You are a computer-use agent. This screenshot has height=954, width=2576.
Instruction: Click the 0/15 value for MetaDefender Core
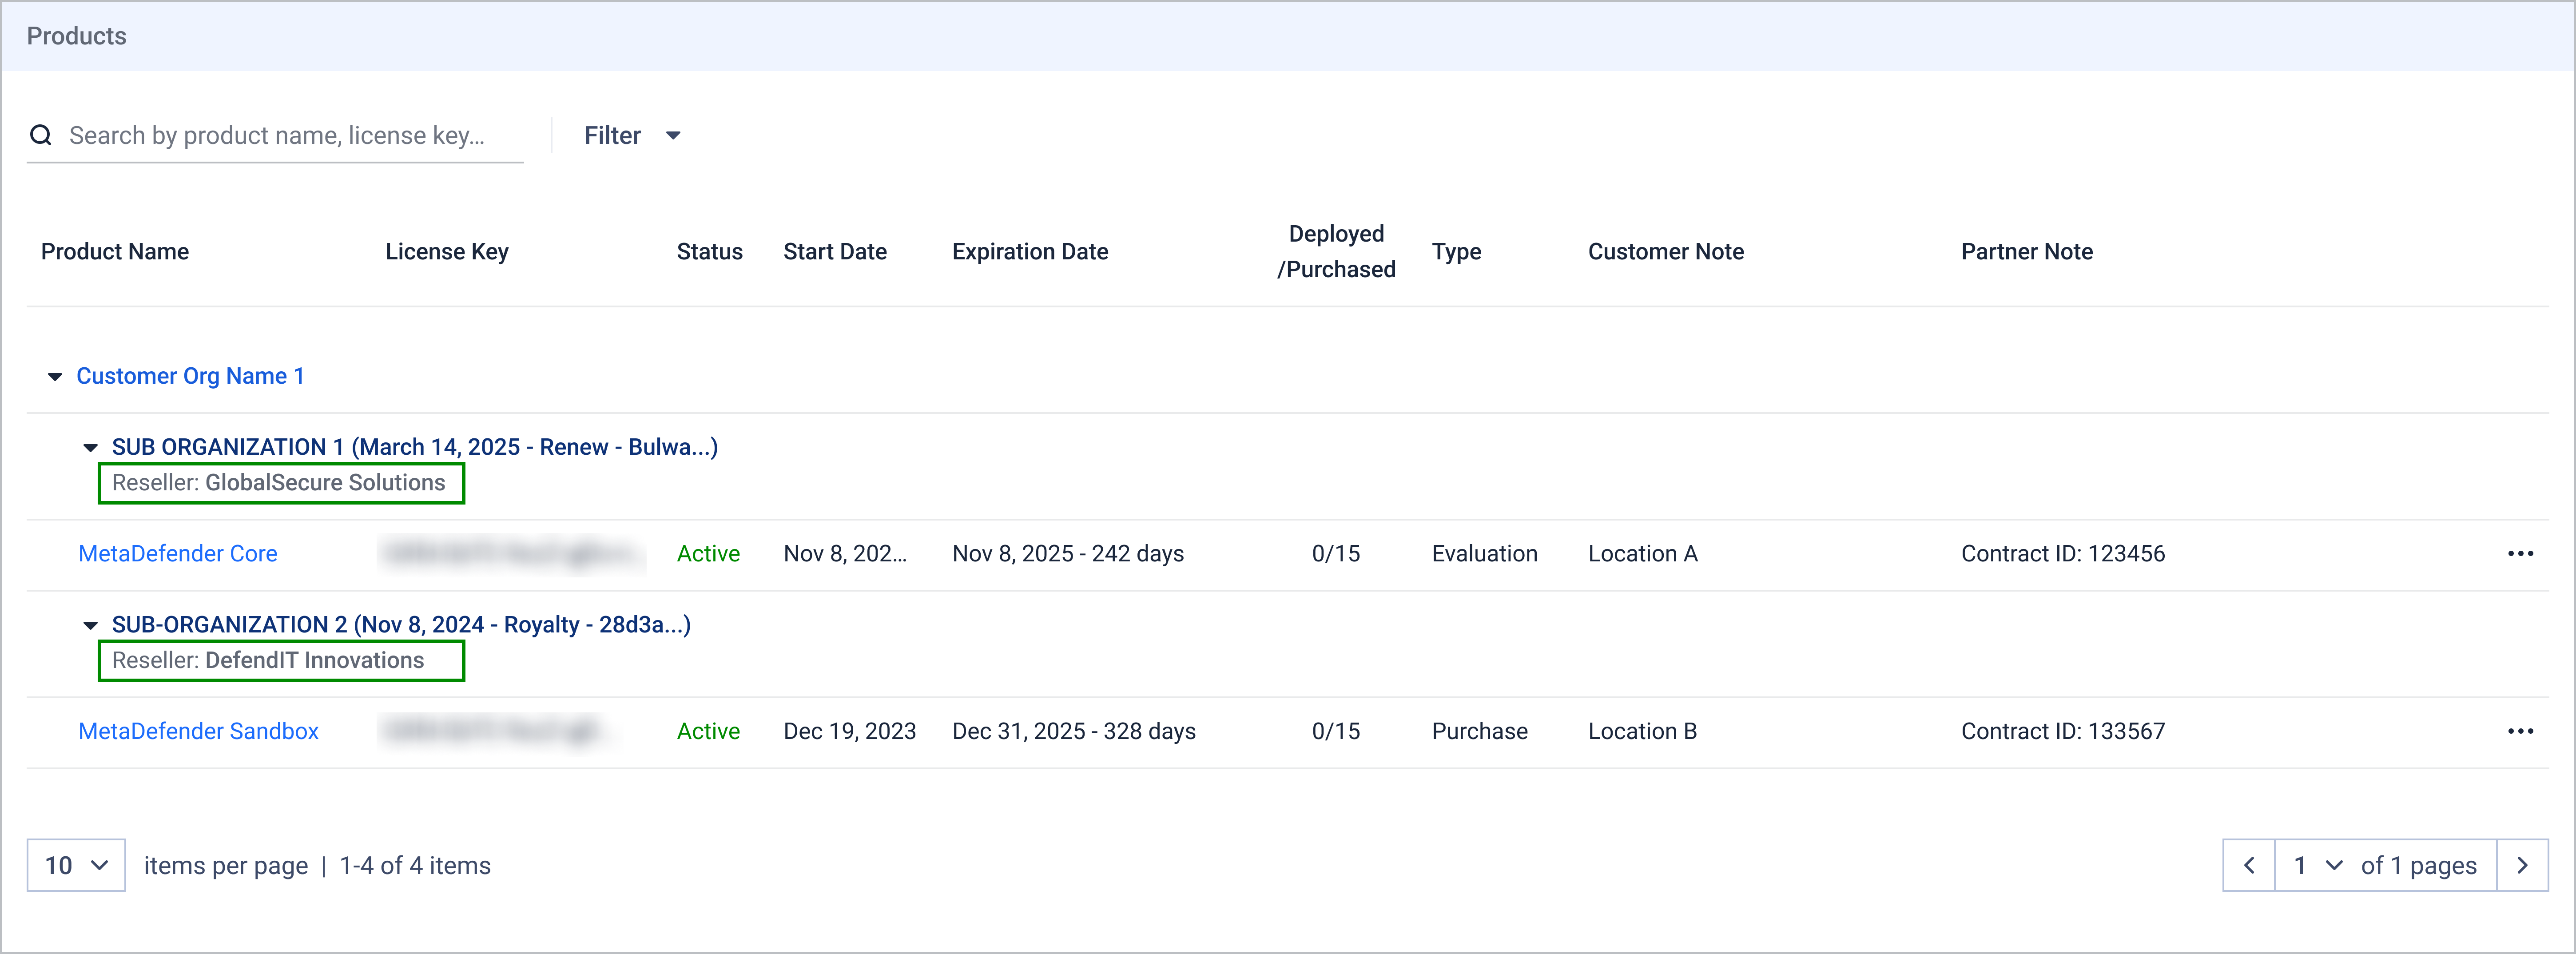click(x=1335, y=554)
